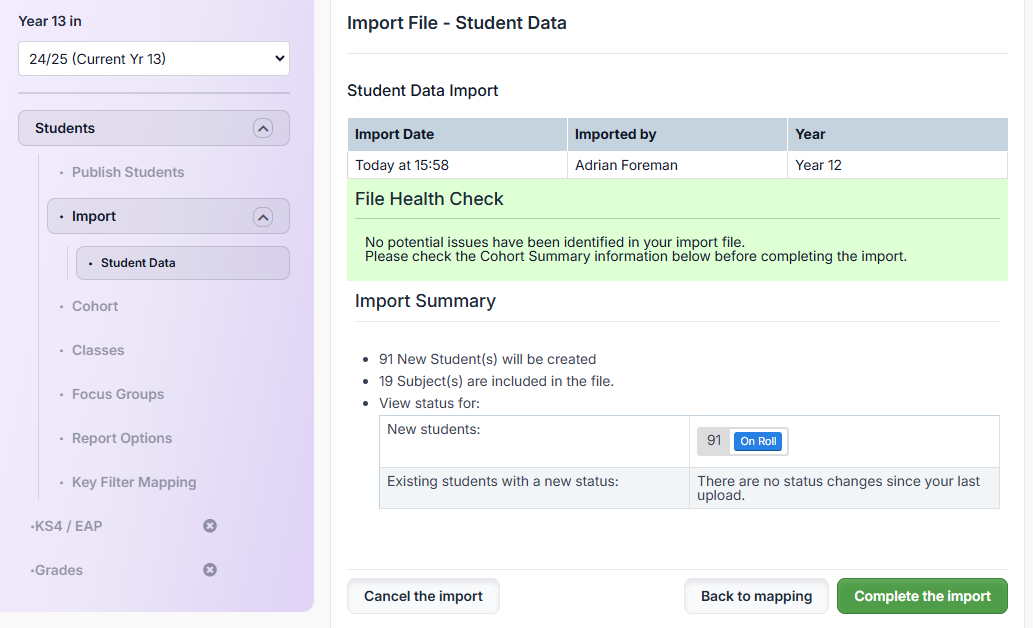Open the Classes menu item
Screen dimensions: 1033x628
pyautogui.click(x=98, y=350)
